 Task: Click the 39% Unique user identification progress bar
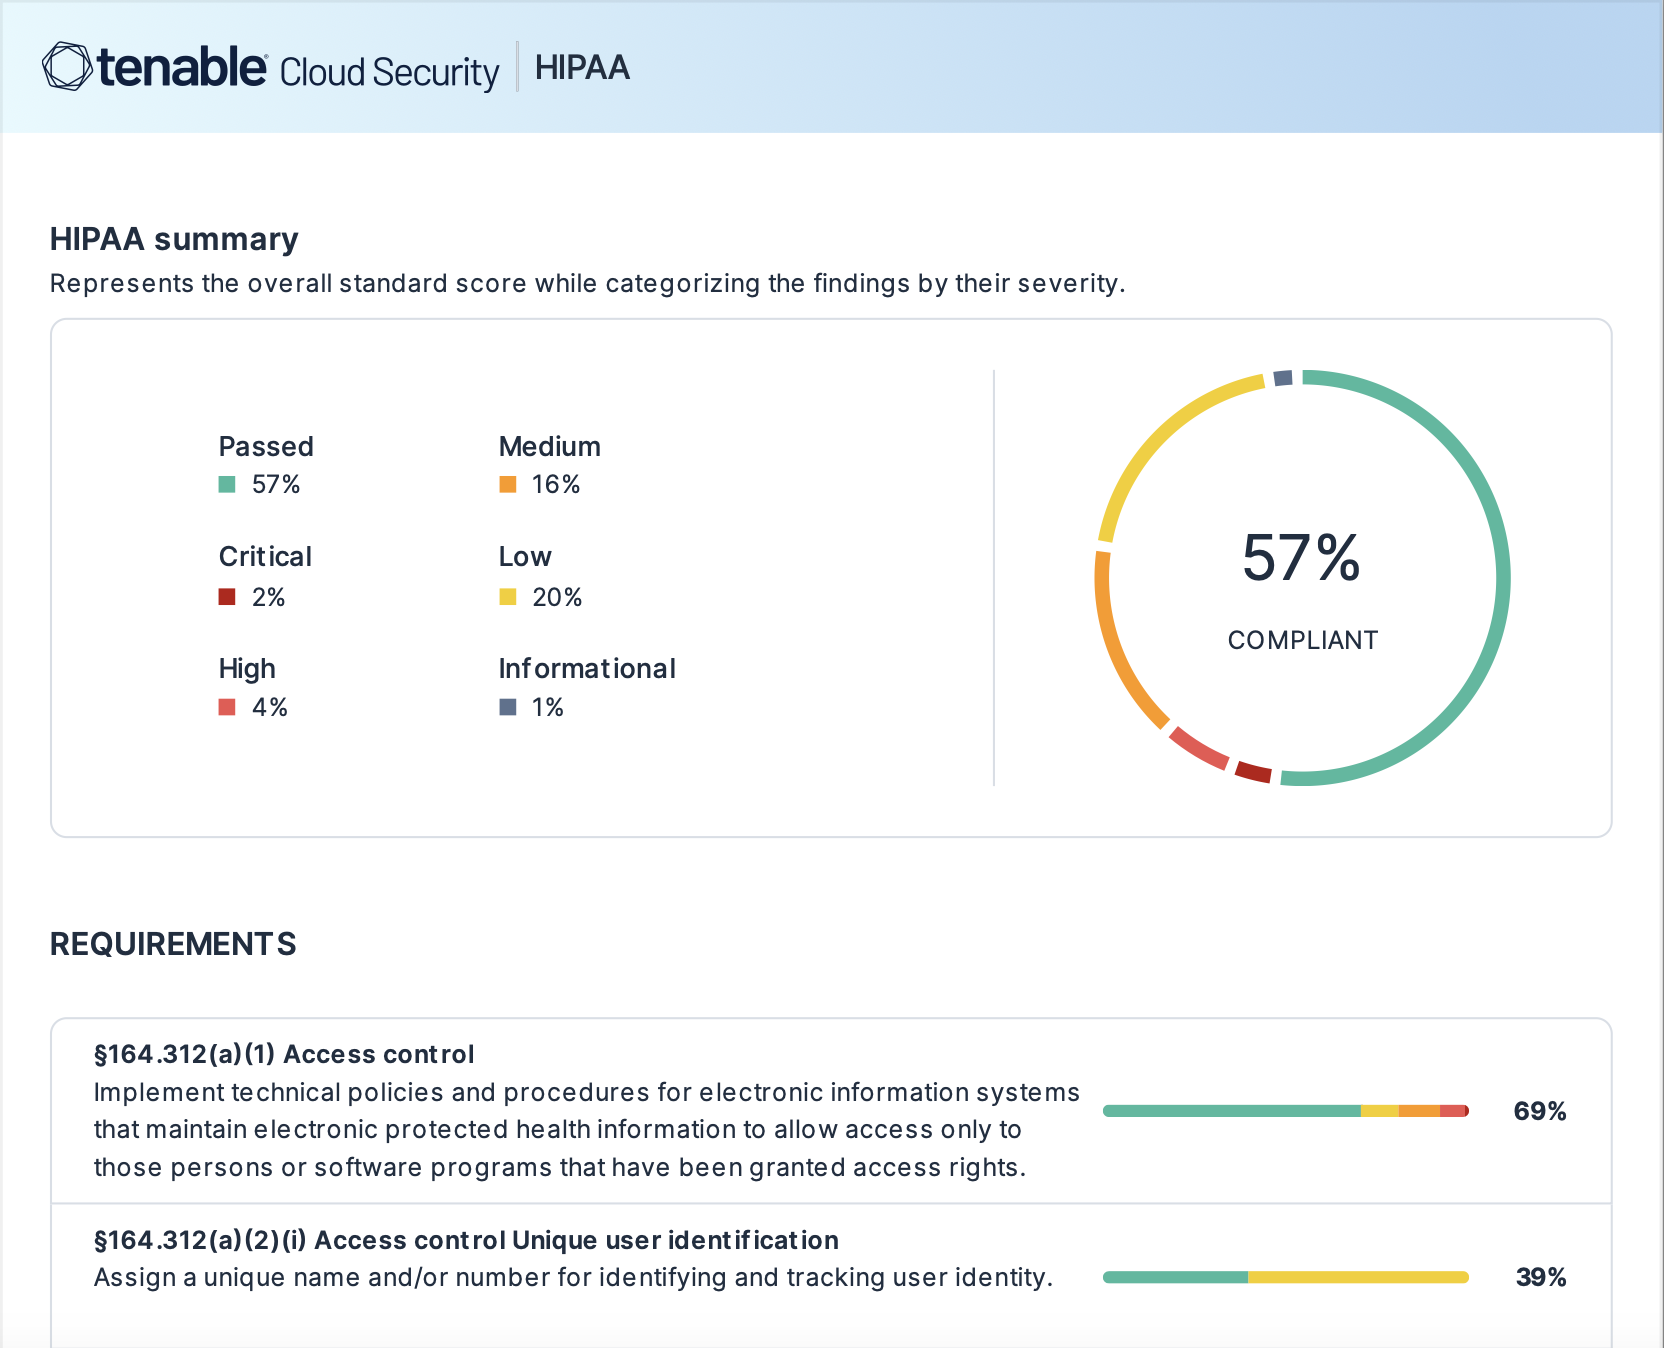(x=1285, y=1277)
